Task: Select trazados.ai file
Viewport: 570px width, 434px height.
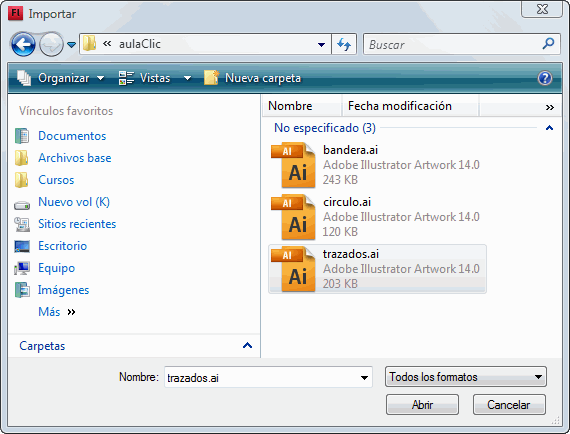Action: pyautogui.click(x=377, y=269)
